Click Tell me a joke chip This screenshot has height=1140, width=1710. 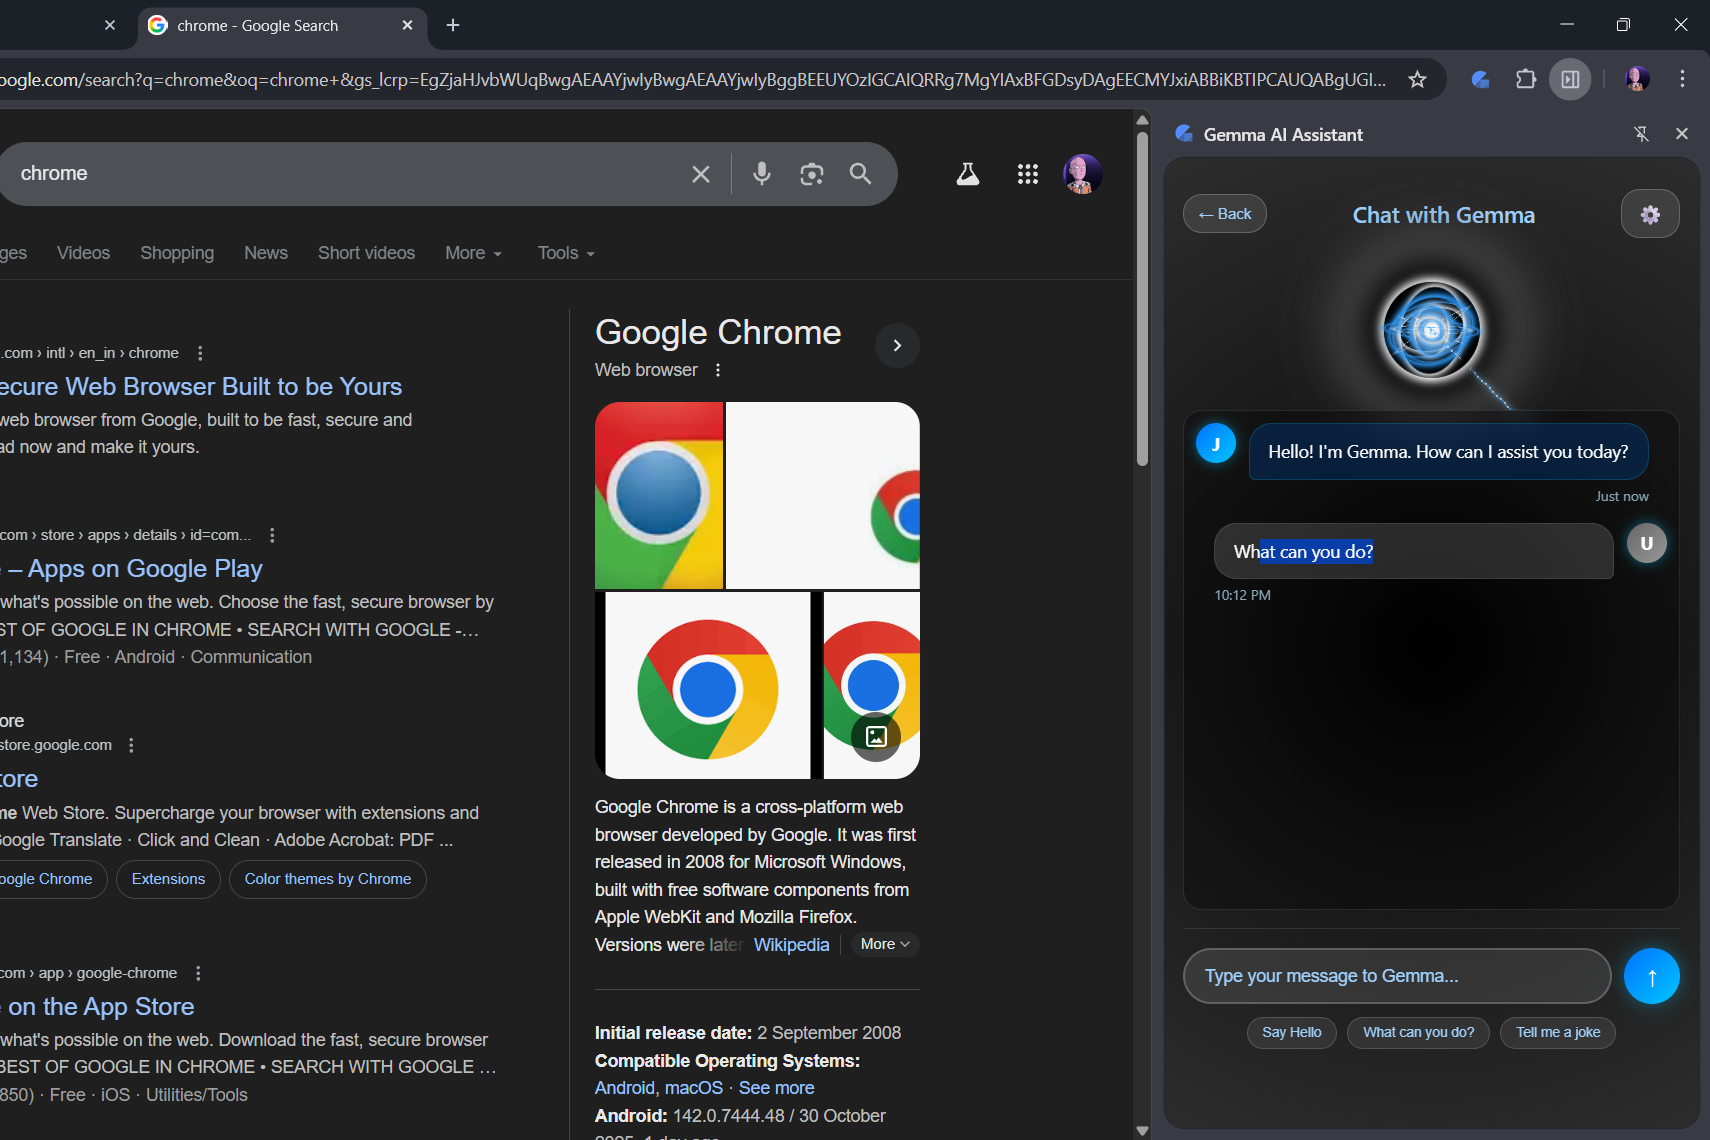(1558, 1032)
